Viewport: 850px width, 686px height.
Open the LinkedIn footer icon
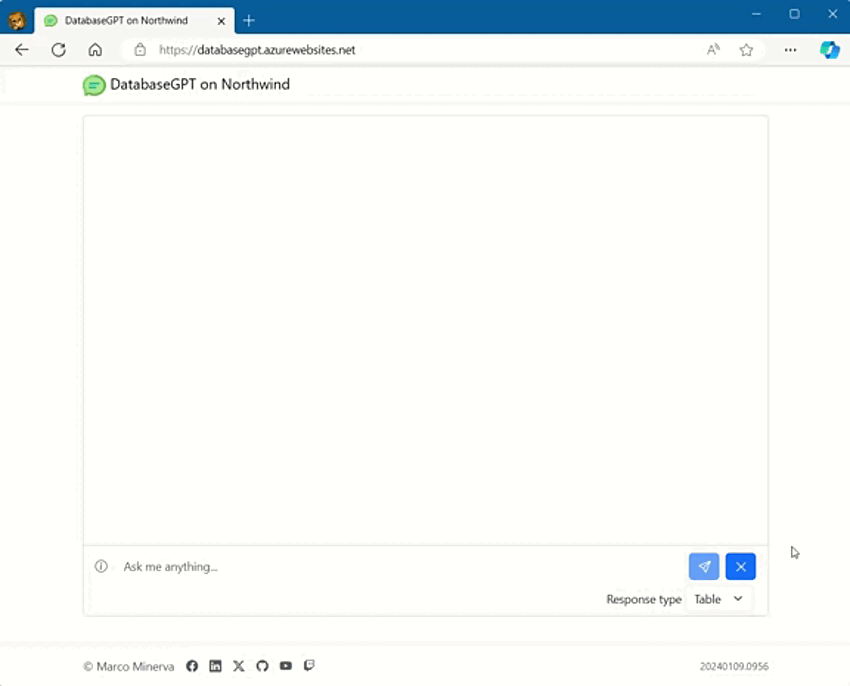click(215, 665)
